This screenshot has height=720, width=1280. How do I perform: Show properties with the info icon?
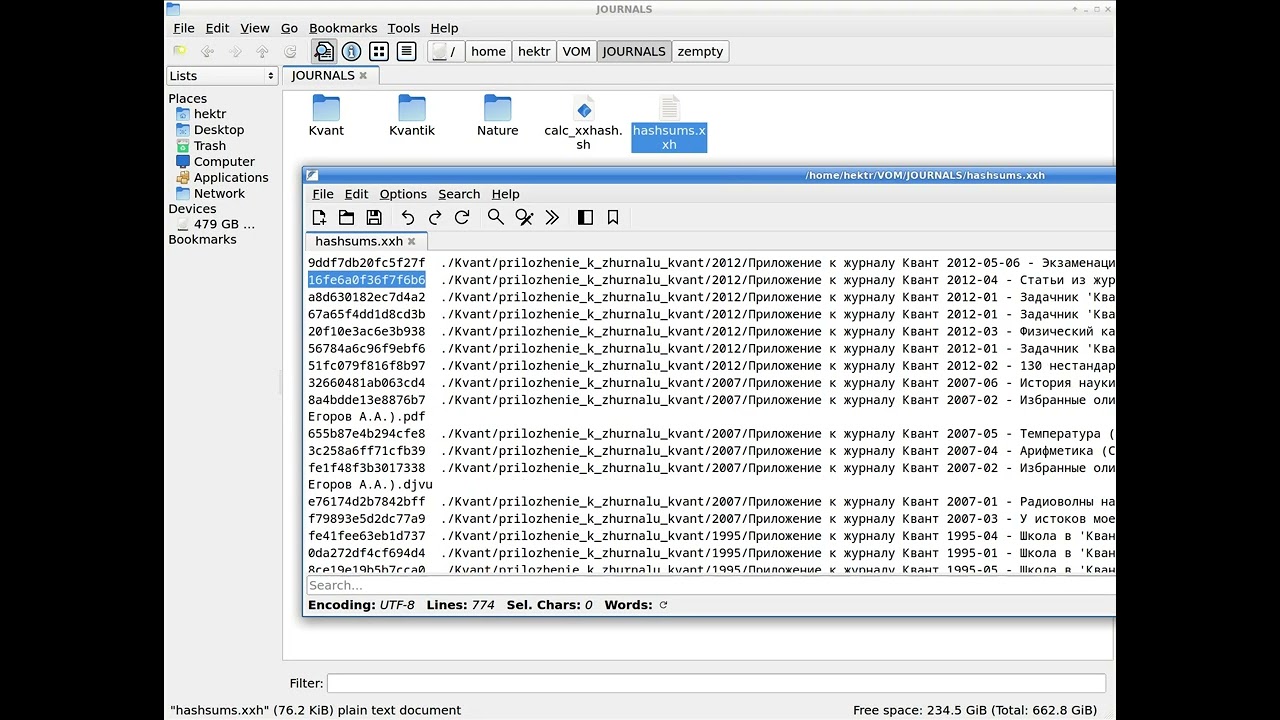(351, 51)
